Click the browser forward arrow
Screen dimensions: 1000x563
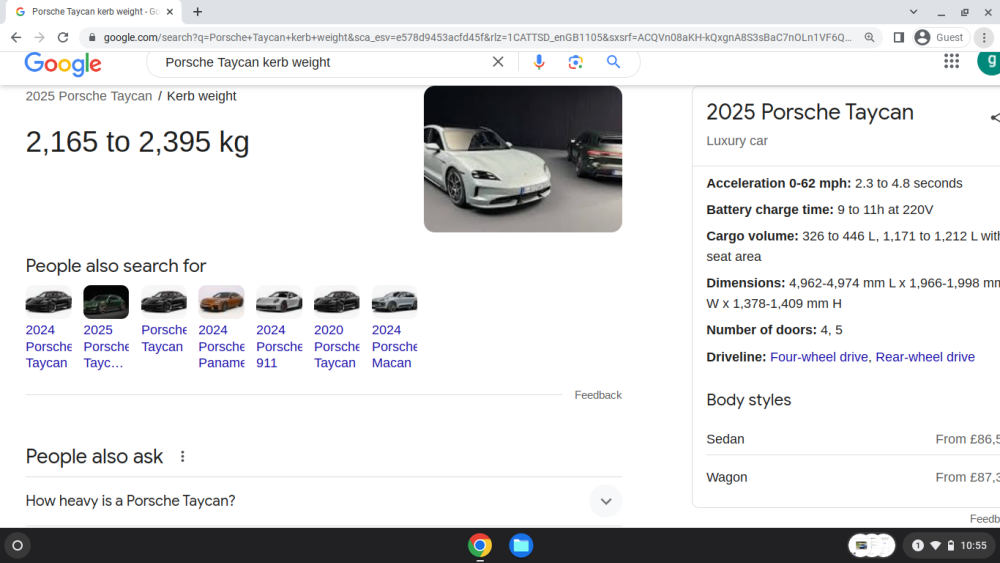tap(40, 38)
